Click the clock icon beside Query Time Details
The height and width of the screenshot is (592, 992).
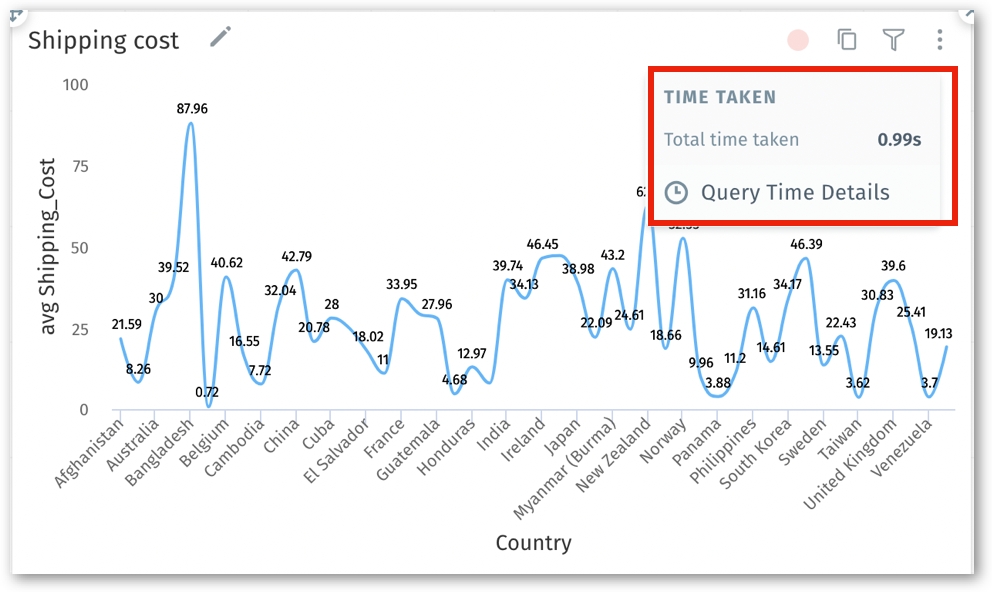(x=677, y=192)
